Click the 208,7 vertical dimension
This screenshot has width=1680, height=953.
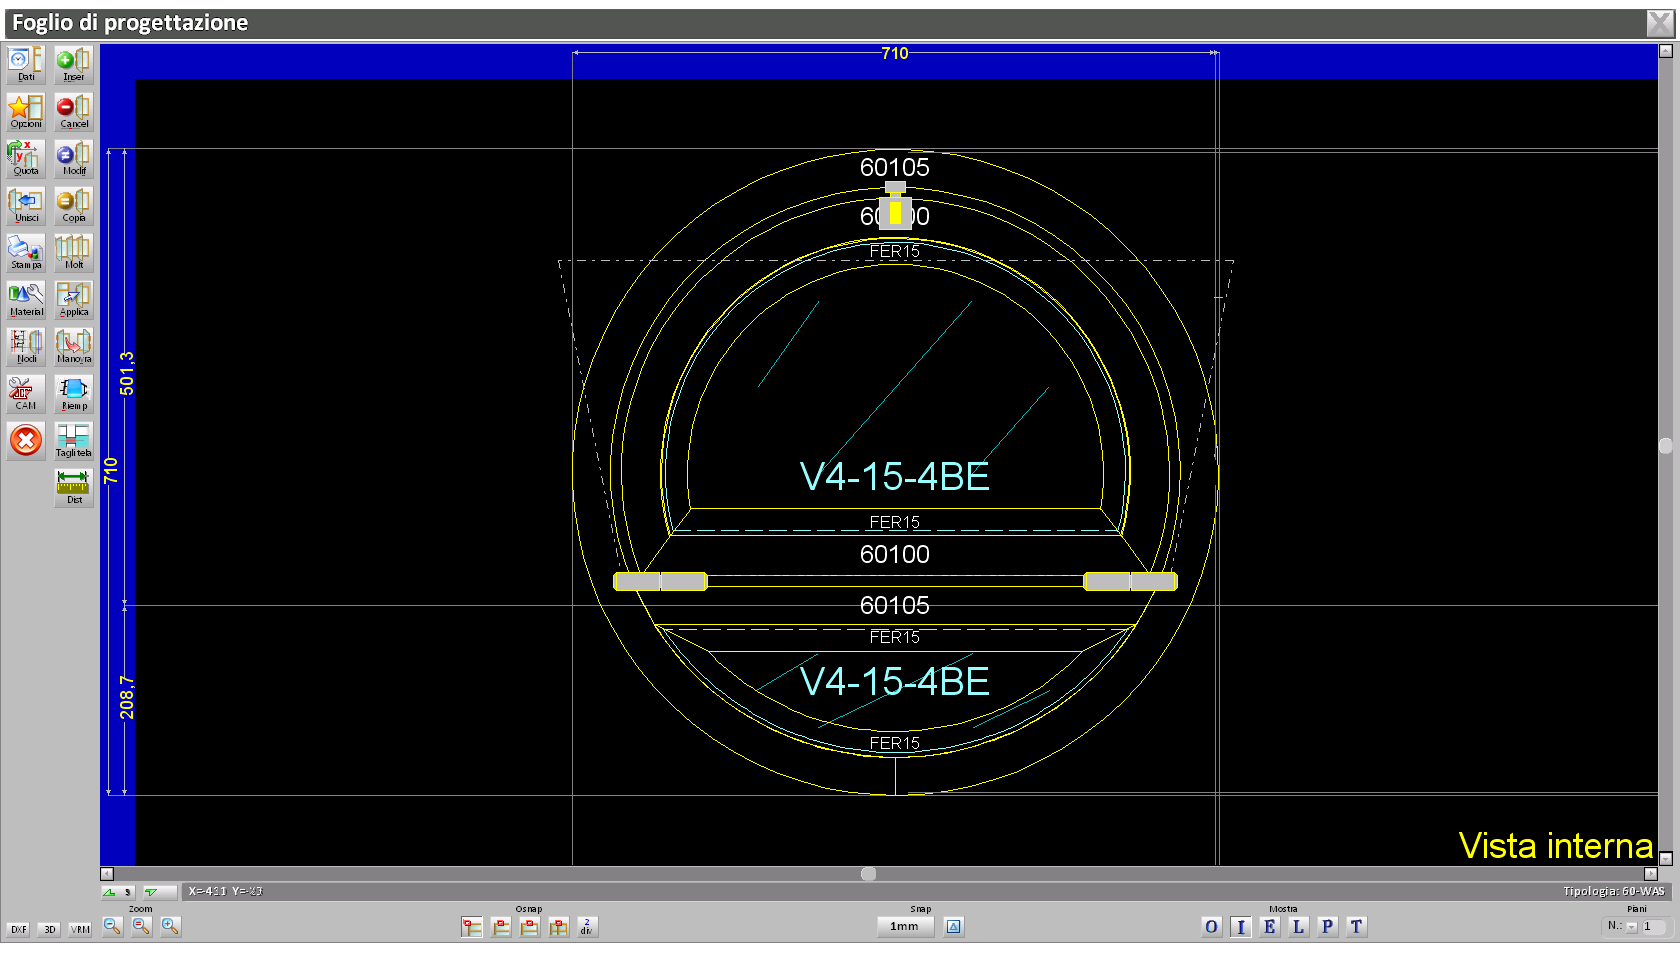[x=127, y=697]
